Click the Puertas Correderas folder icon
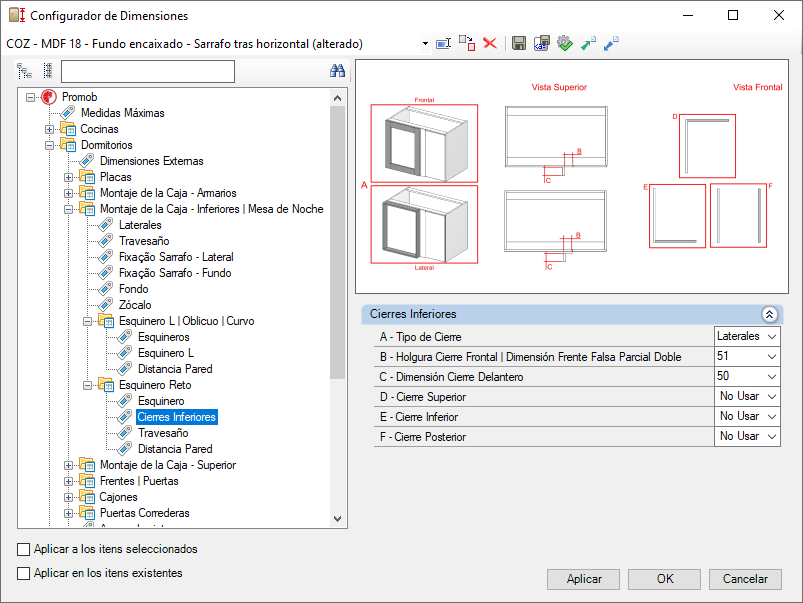 (x=87, y=513)
